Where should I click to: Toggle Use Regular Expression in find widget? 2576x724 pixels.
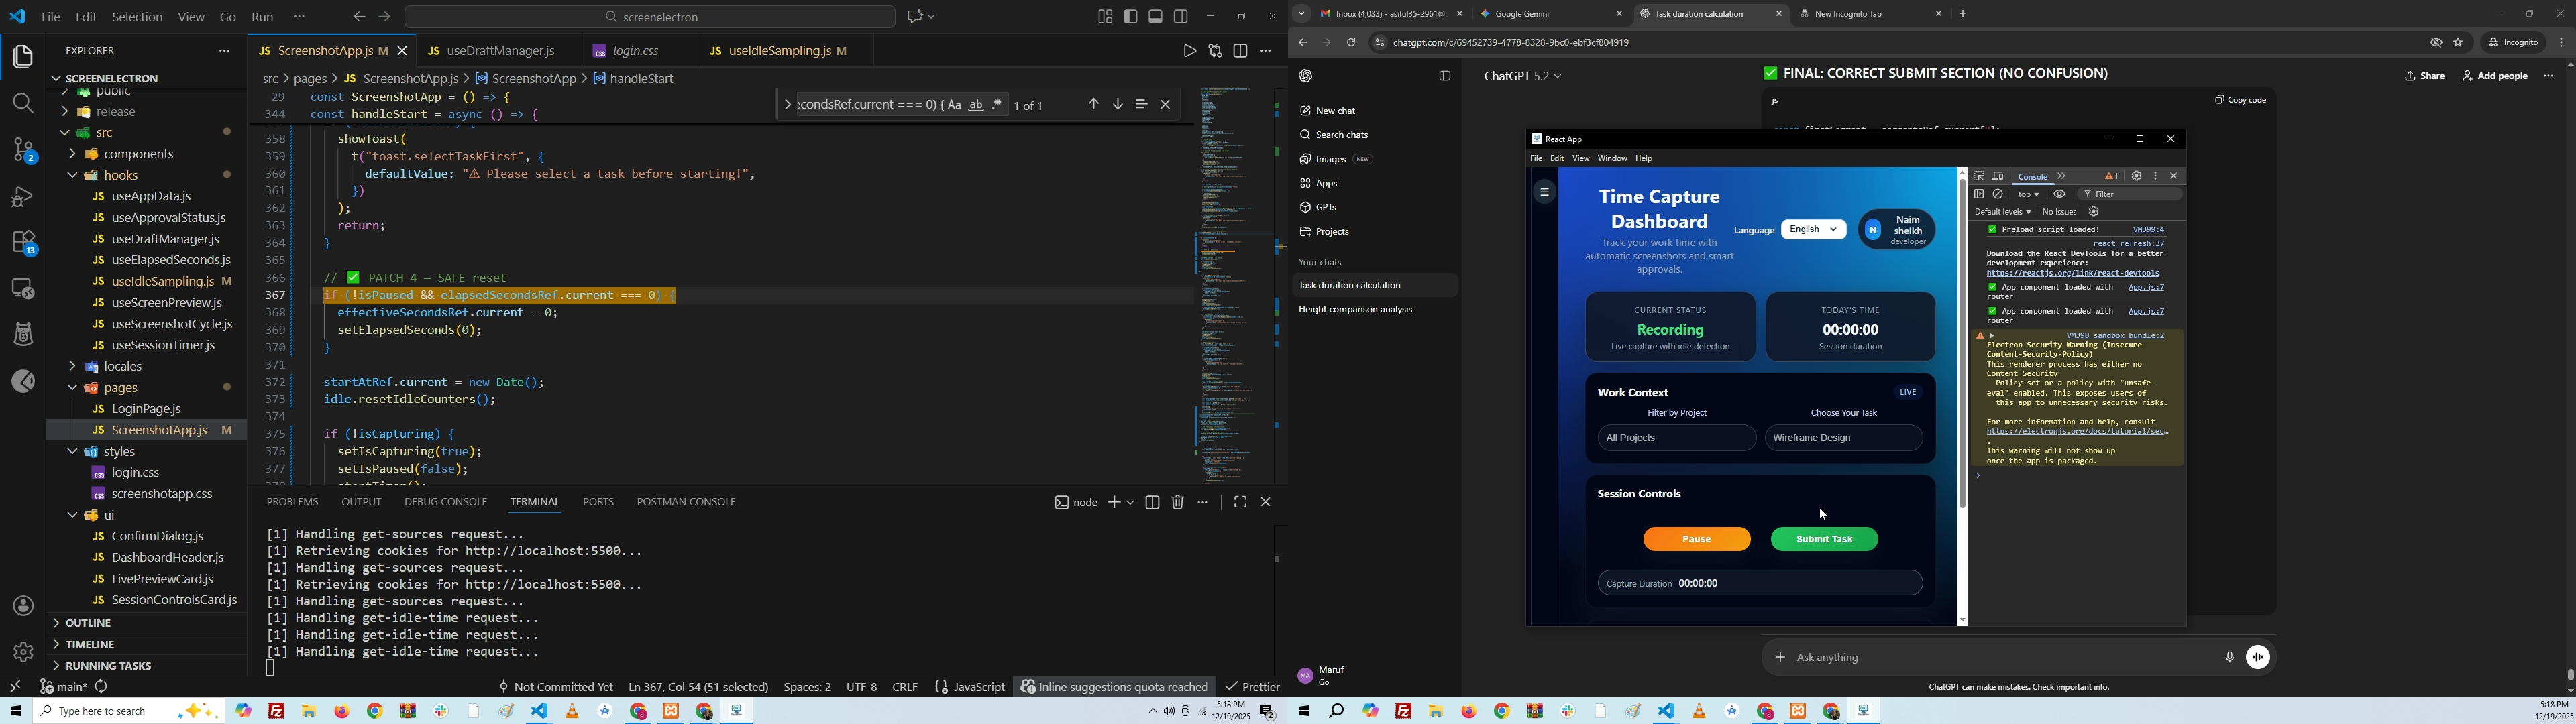click(998, 105)
